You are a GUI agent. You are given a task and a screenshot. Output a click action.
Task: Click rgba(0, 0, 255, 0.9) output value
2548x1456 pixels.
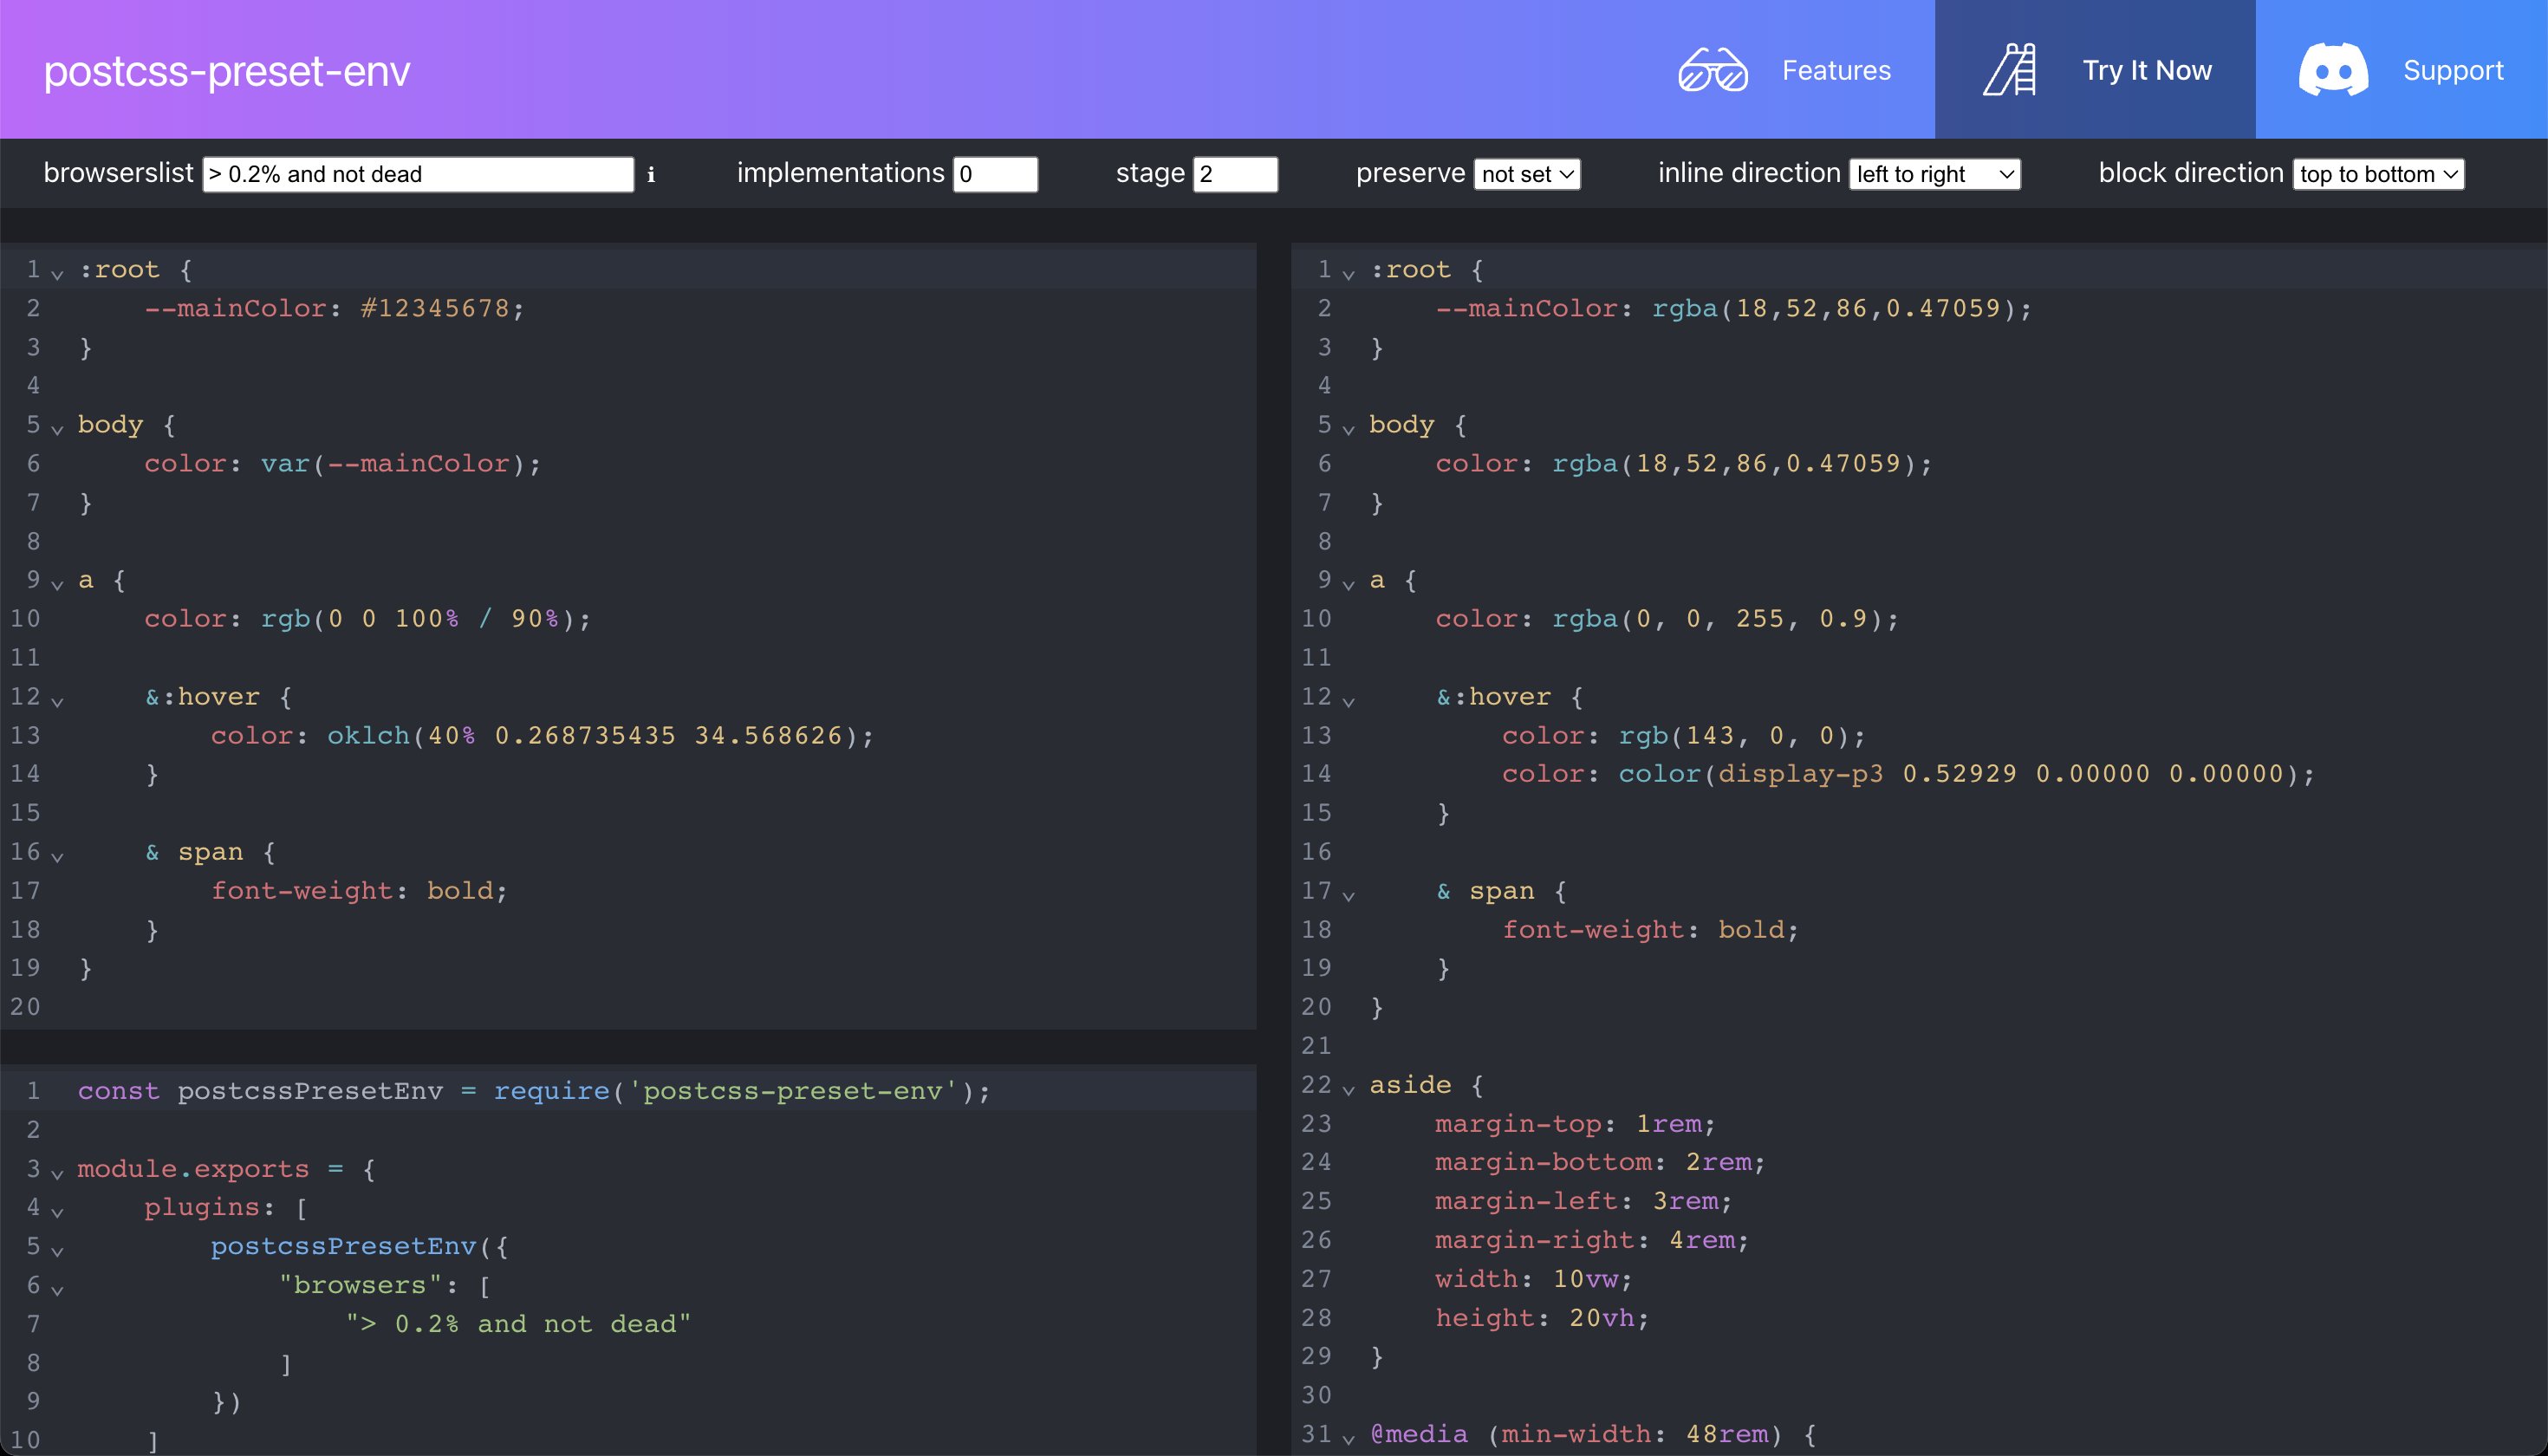coord(1717,618)
